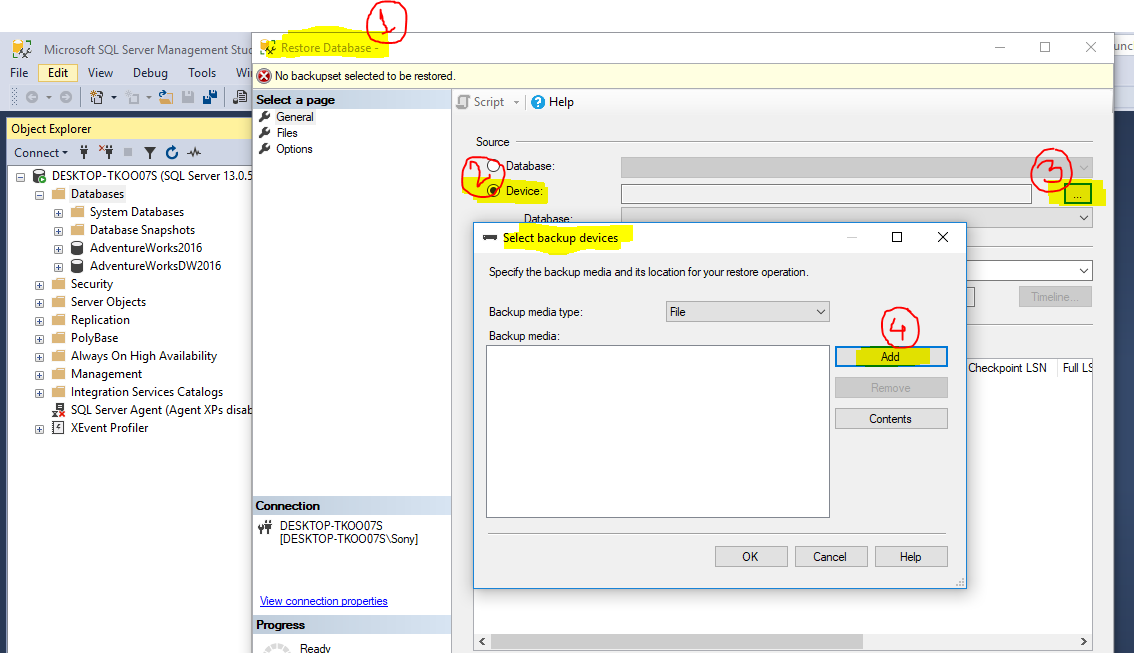This screenshot has height=653, width=1134.
Task: Click the Backup media list box
Action: (657, 431)
